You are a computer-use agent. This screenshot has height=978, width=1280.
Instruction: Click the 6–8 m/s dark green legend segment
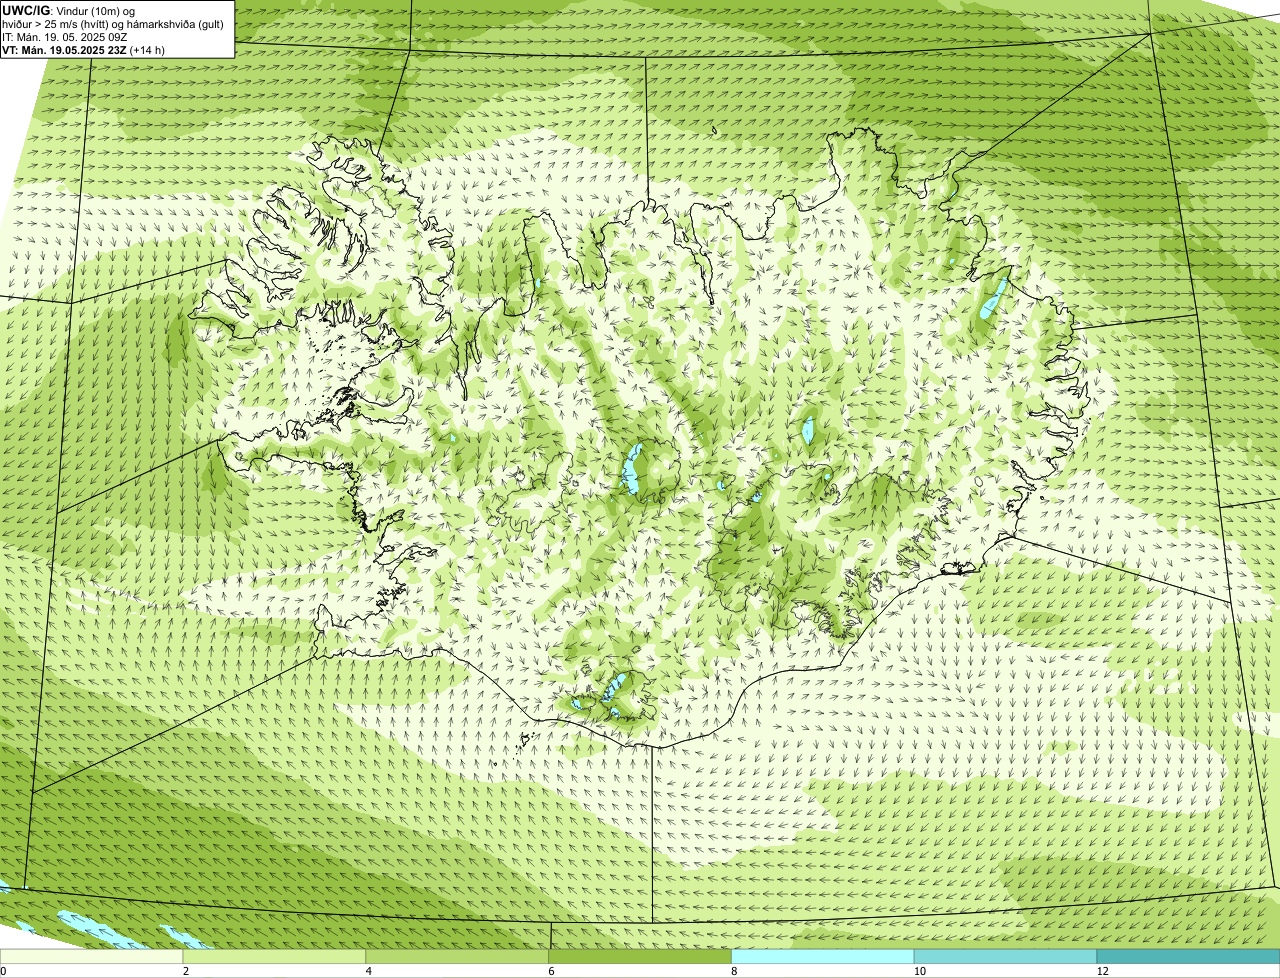(x=641, y=956)
